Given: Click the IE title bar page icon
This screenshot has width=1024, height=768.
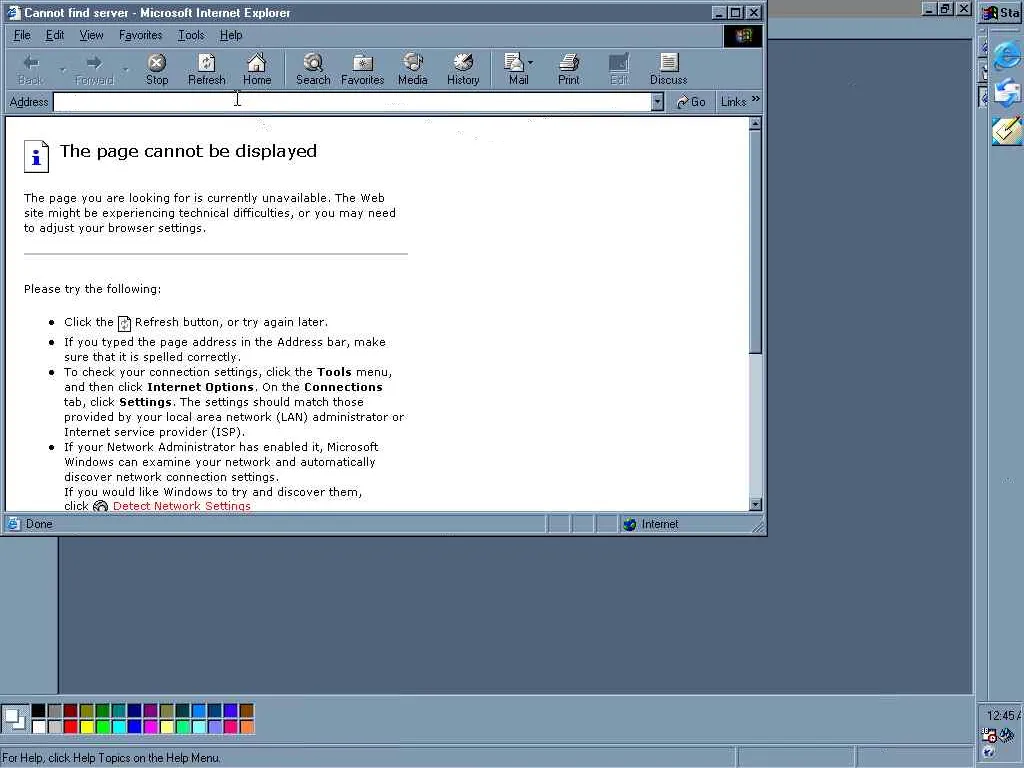Looking at the screenshot, I should click(x=13, y=12).
